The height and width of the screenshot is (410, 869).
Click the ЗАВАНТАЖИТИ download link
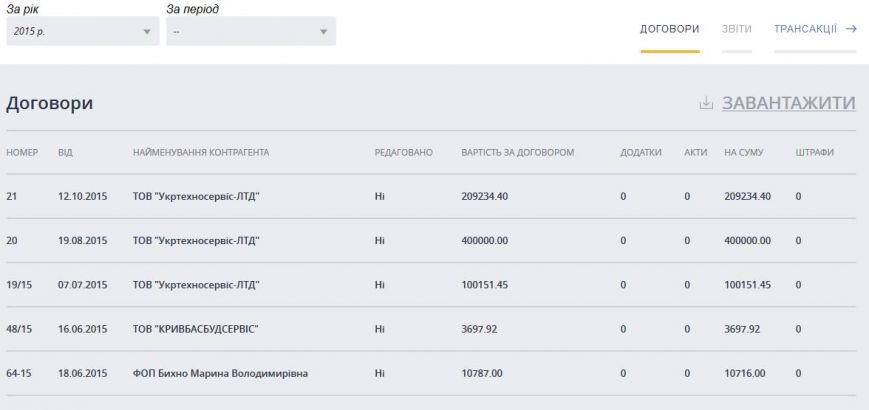pyautogui.click(x=789, y=103)
